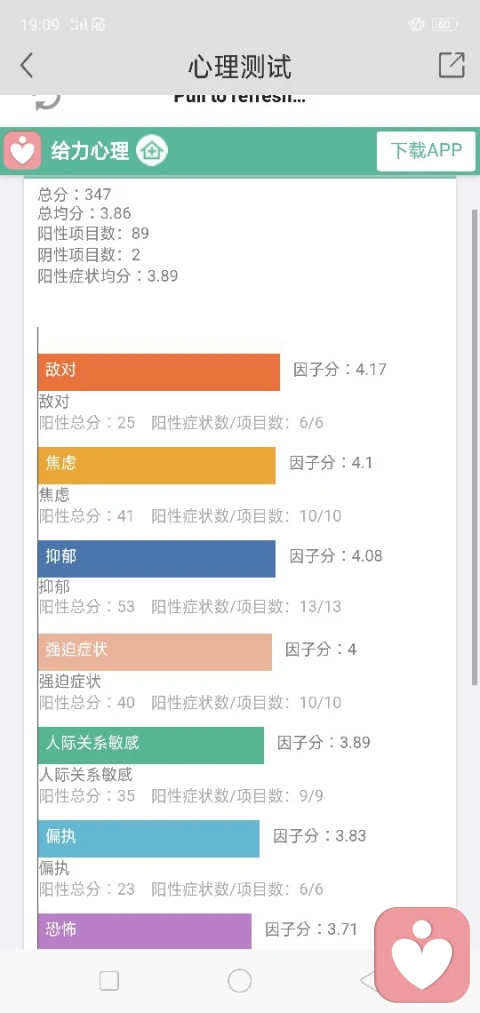Tap the Android recent apps square
The width and height of the screenshot is (480, 1013).
click(x=109, y=981)
